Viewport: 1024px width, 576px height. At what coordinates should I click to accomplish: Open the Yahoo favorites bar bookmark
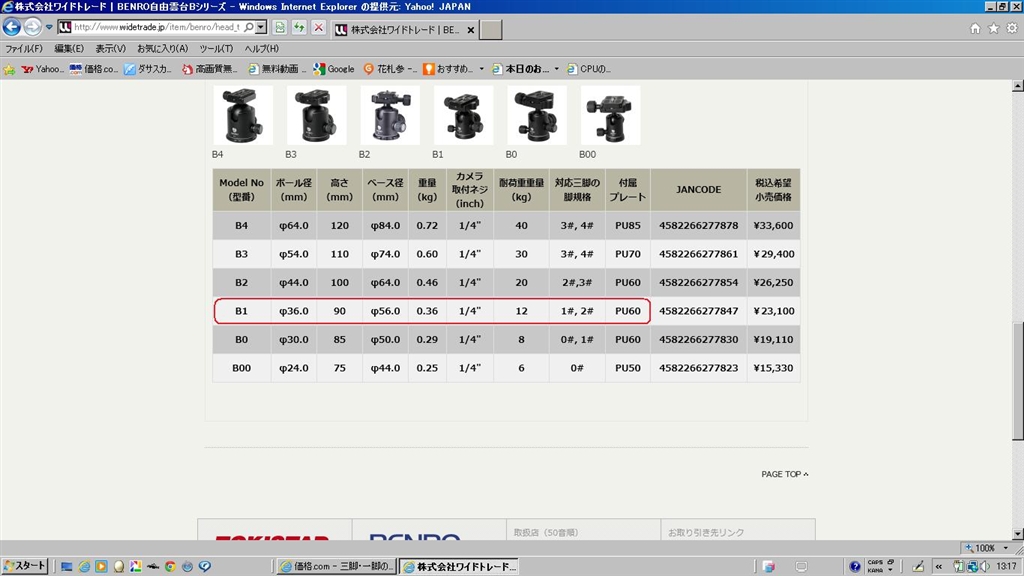[42, 69]
